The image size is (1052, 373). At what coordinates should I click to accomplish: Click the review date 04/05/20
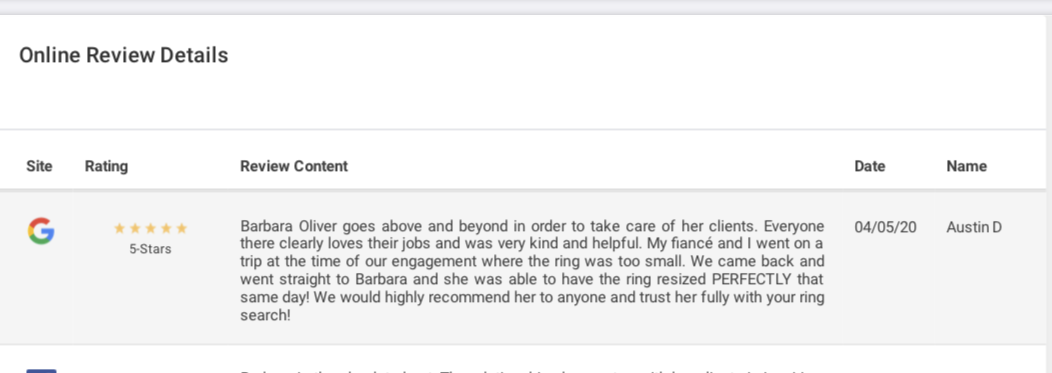[x=885, y=227]
